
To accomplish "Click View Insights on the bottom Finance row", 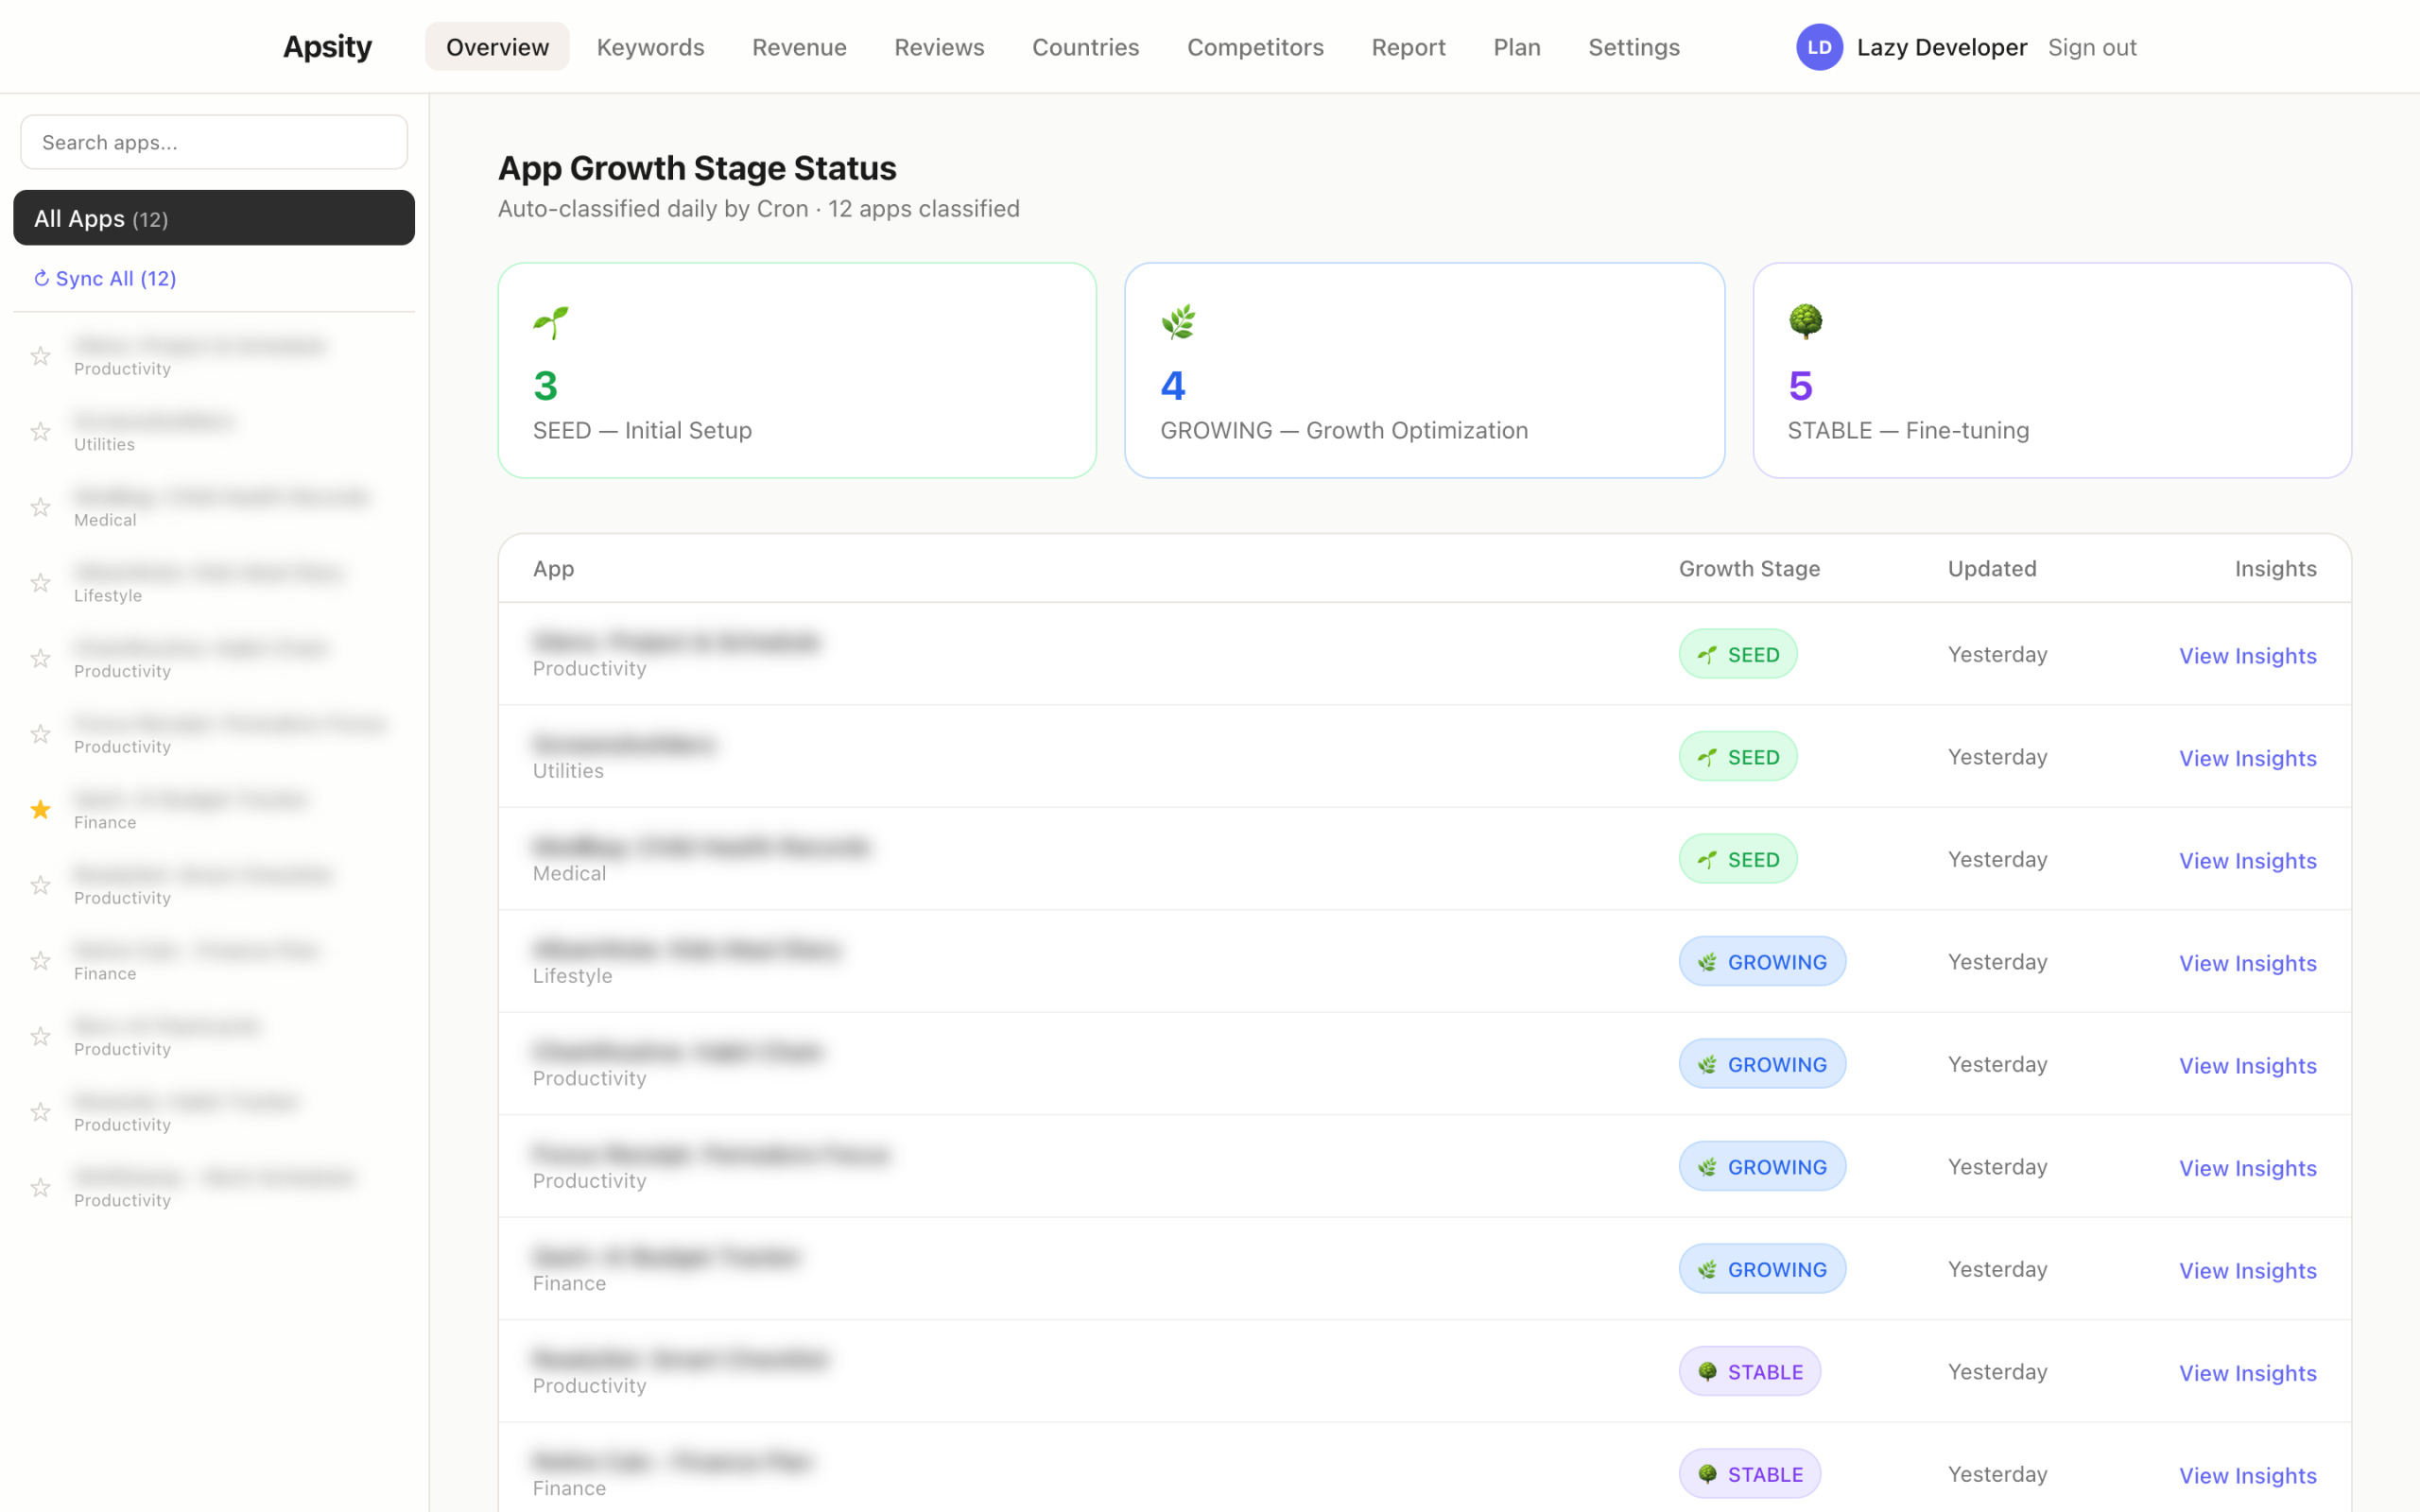I will pos(2247,1475).
